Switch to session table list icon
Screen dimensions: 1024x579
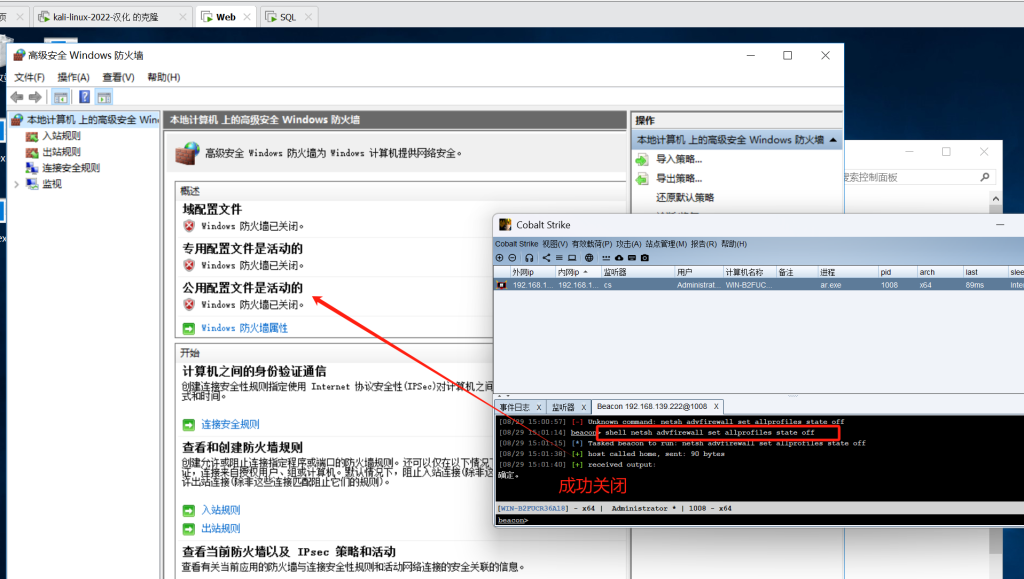pos(559,258)
